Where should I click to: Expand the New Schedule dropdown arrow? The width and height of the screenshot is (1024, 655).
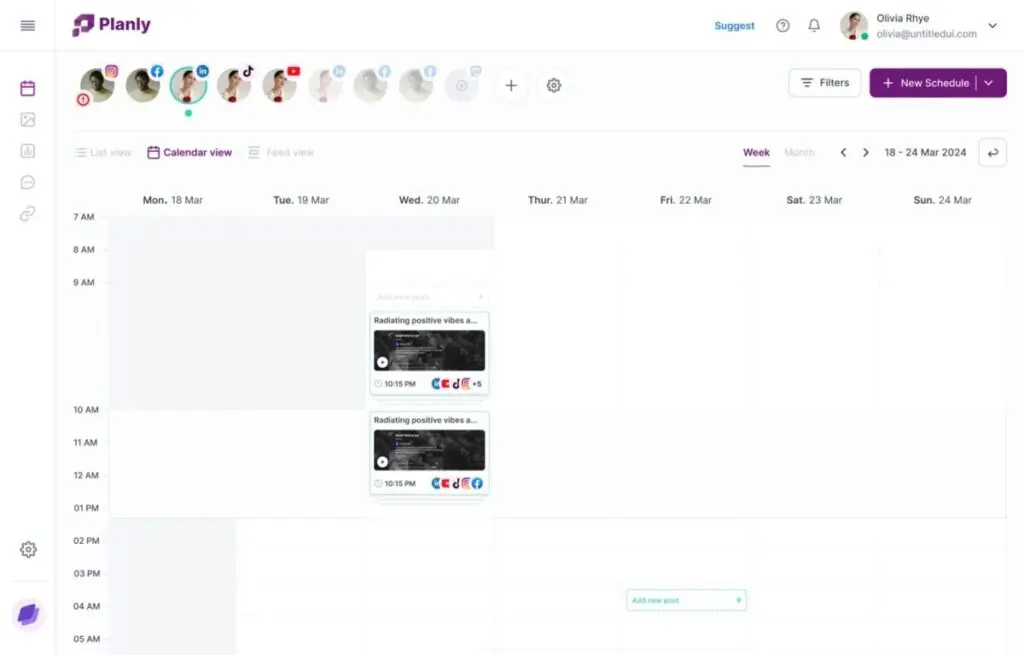pyautogui.click(x=989, y=83)
